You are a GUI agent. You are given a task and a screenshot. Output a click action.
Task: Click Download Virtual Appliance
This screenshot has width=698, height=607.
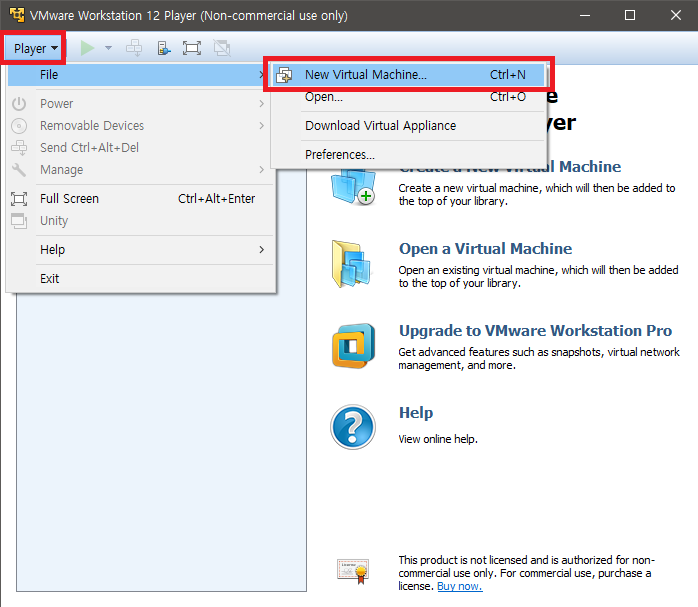tap(408, 126)
